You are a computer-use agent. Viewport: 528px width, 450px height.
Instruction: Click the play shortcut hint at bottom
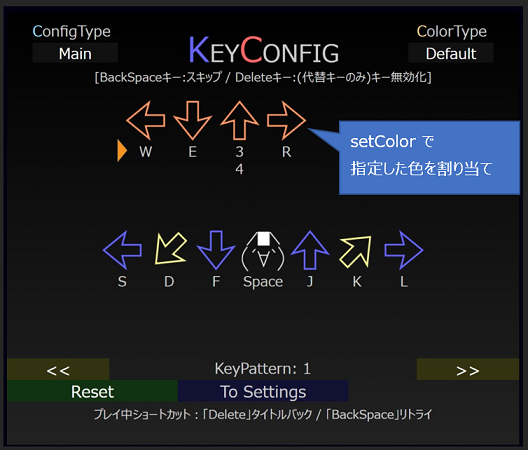(263, 414)
